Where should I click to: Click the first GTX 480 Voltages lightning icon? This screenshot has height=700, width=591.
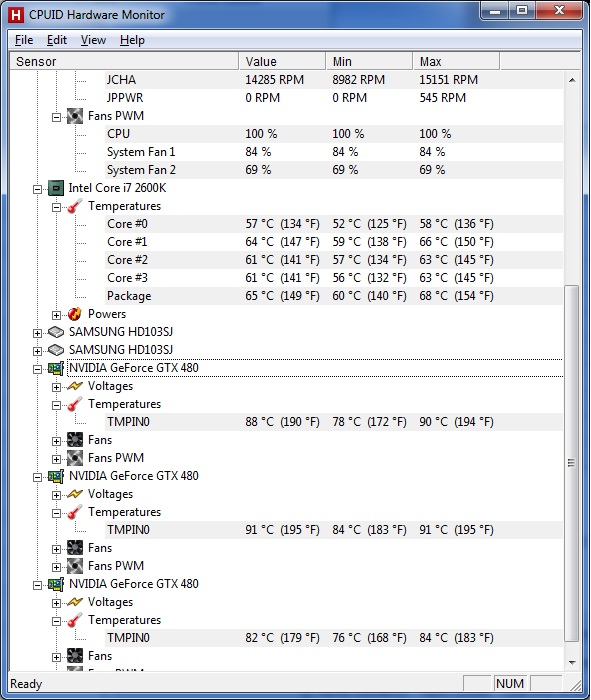[x=75, y=386]
